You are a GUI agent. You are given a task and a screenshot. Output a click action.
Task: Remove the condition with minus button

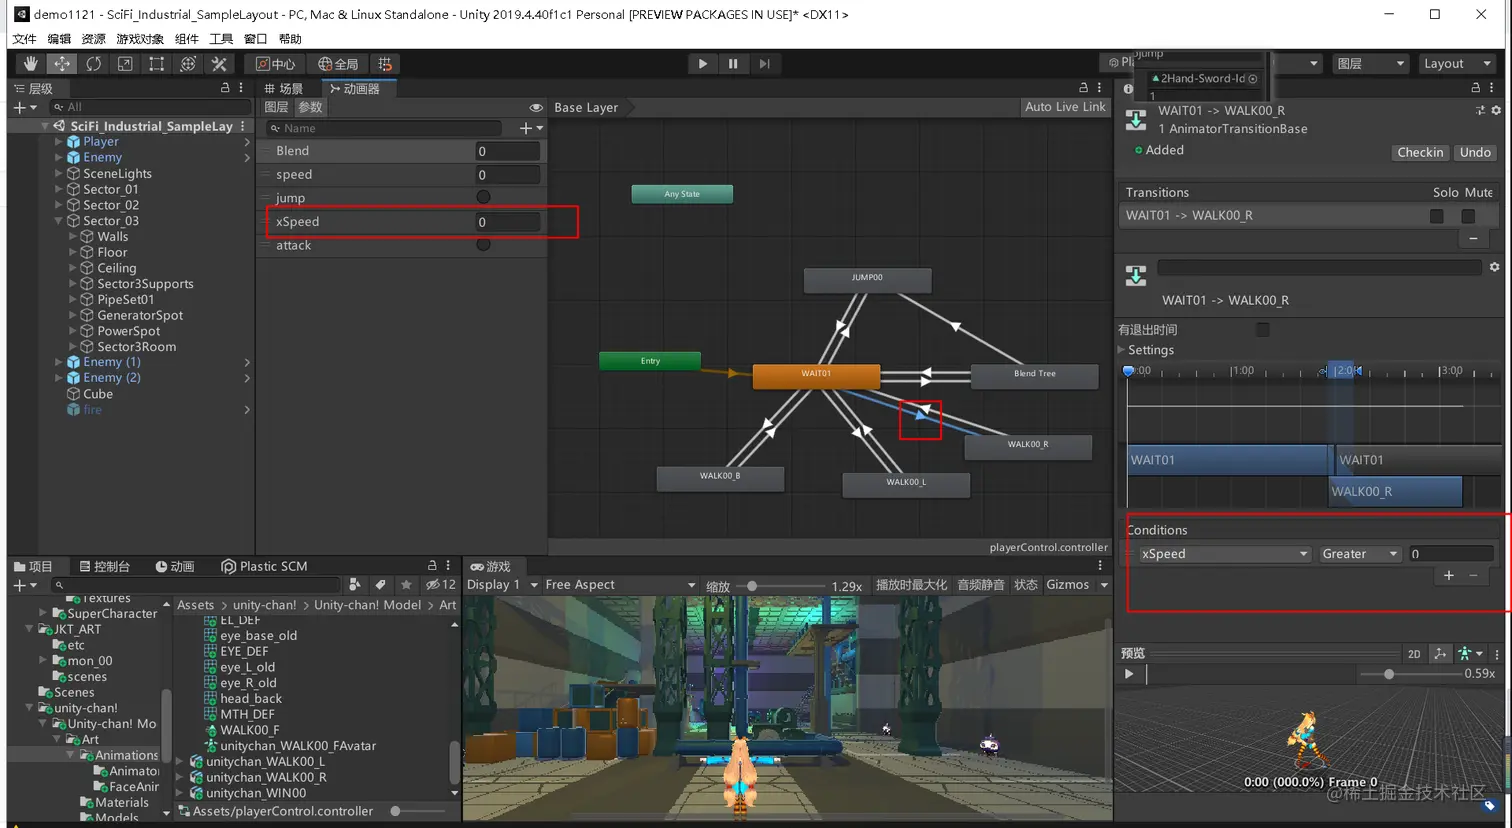pyautogui.click(x=1473, y=575)
